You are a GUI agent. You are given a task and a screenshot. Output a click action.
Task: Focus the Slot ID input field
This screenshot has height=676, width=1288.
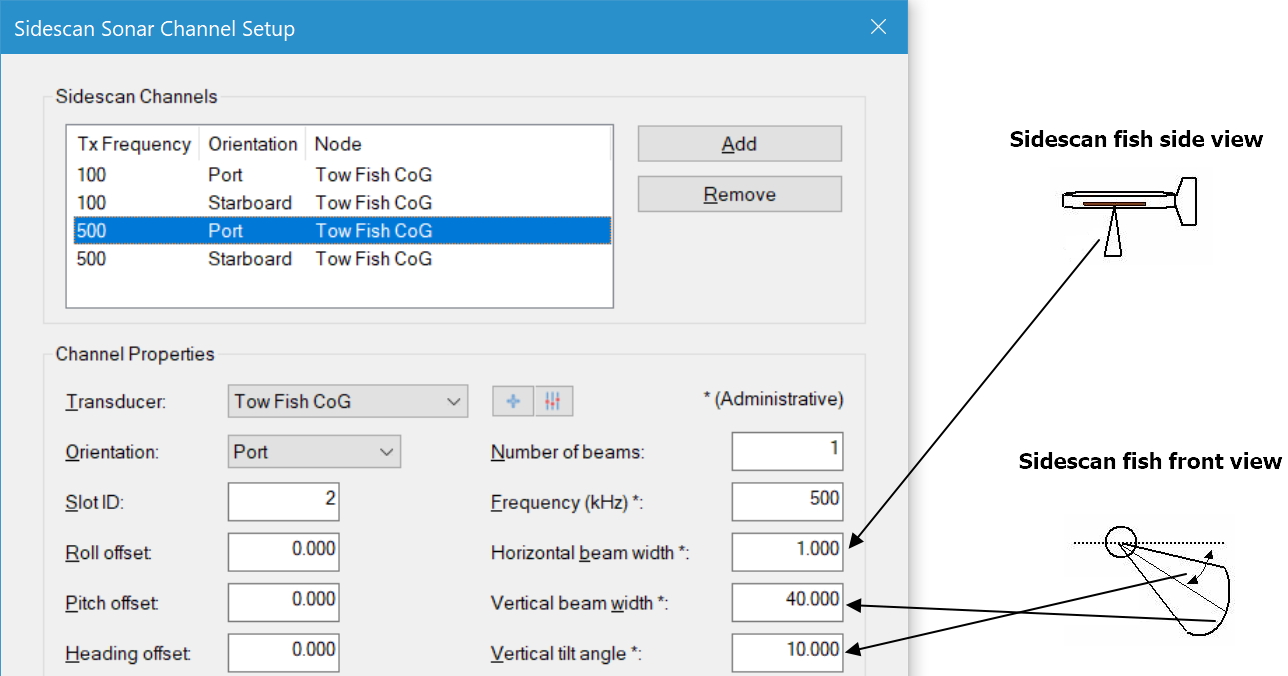[283, 502]
